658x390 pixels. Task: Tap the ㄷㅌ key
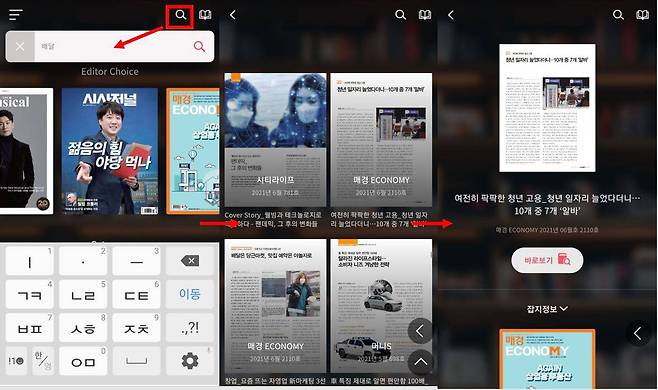pos(136,294)
